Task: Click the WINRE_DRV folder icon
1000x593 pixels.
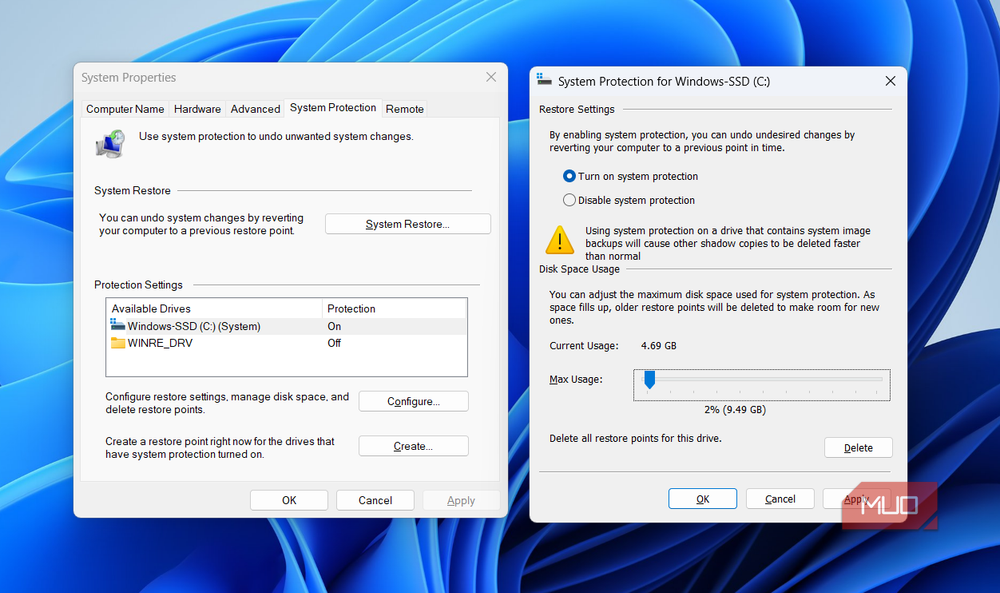Action: pyautogui.click(x=117, y=343)
